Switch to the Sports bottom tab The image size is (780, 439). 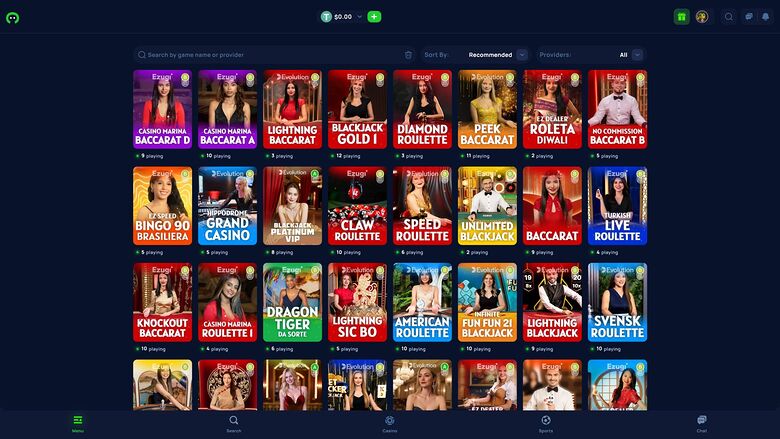546,424
